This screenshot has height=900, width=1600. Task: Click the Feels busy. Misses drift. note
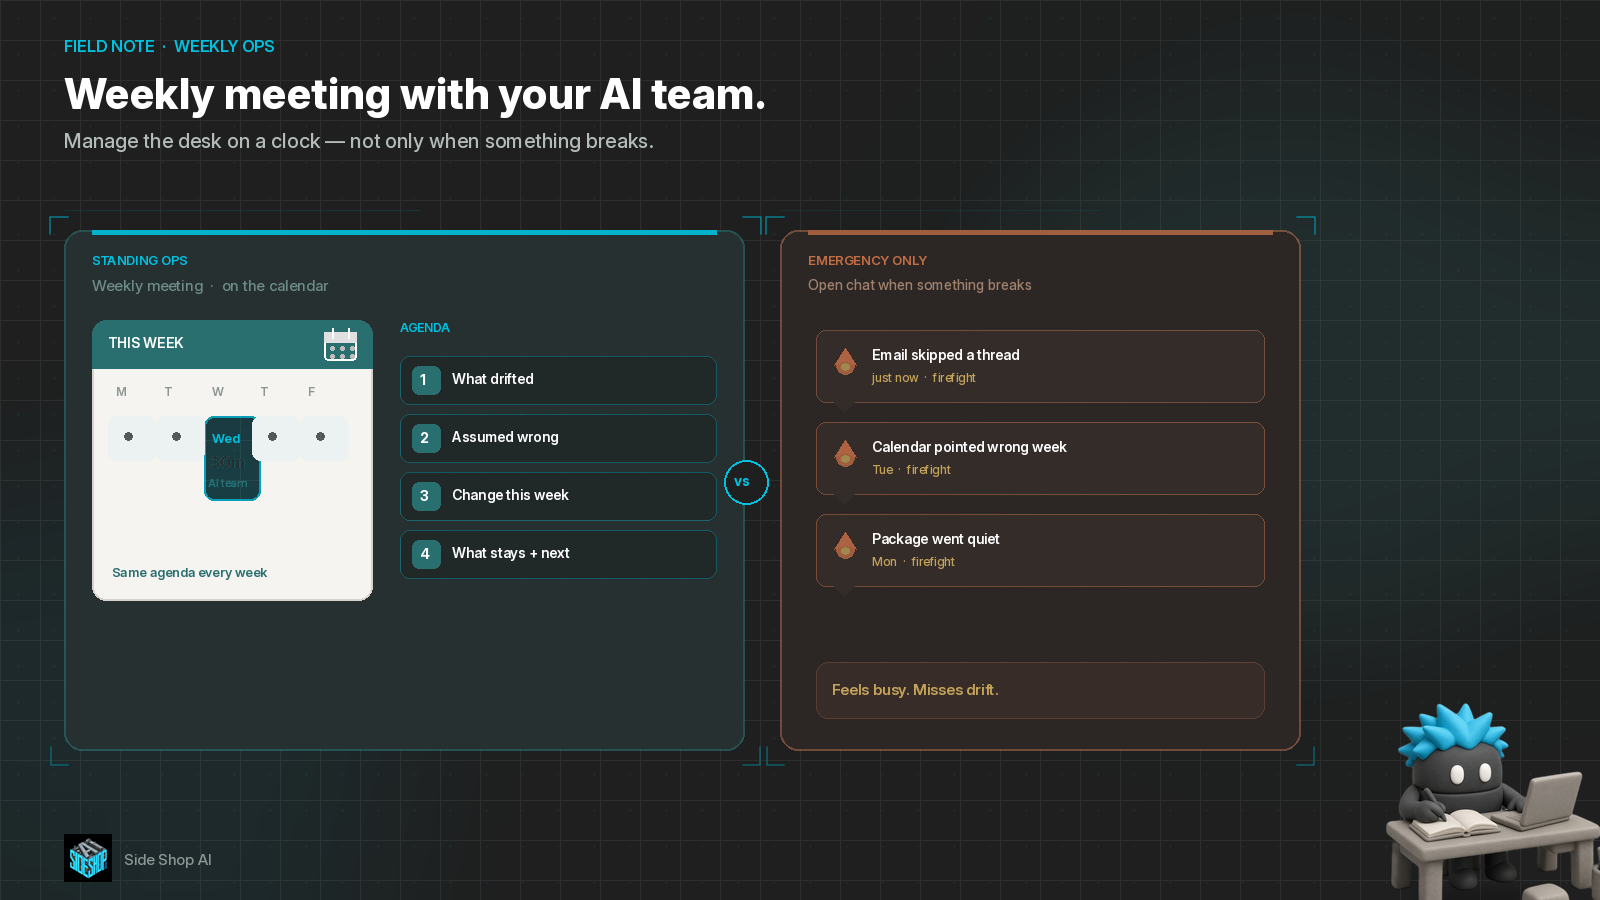1040,690
